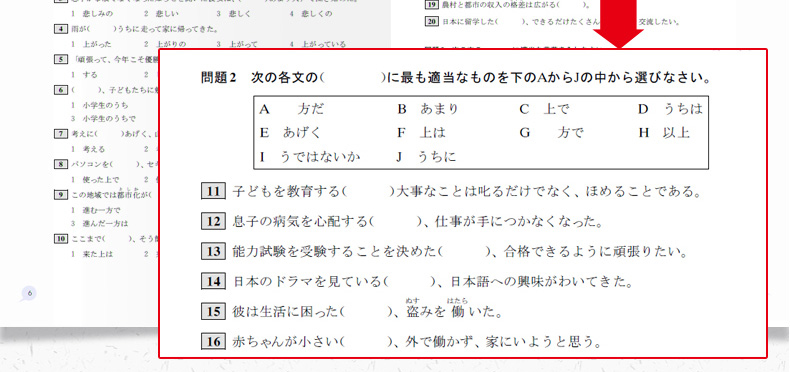Image resolution: width=790 pixels, height=372 pixels.
Task: Click the blank in question 15 after '困った'
Action: click(366, 312)
